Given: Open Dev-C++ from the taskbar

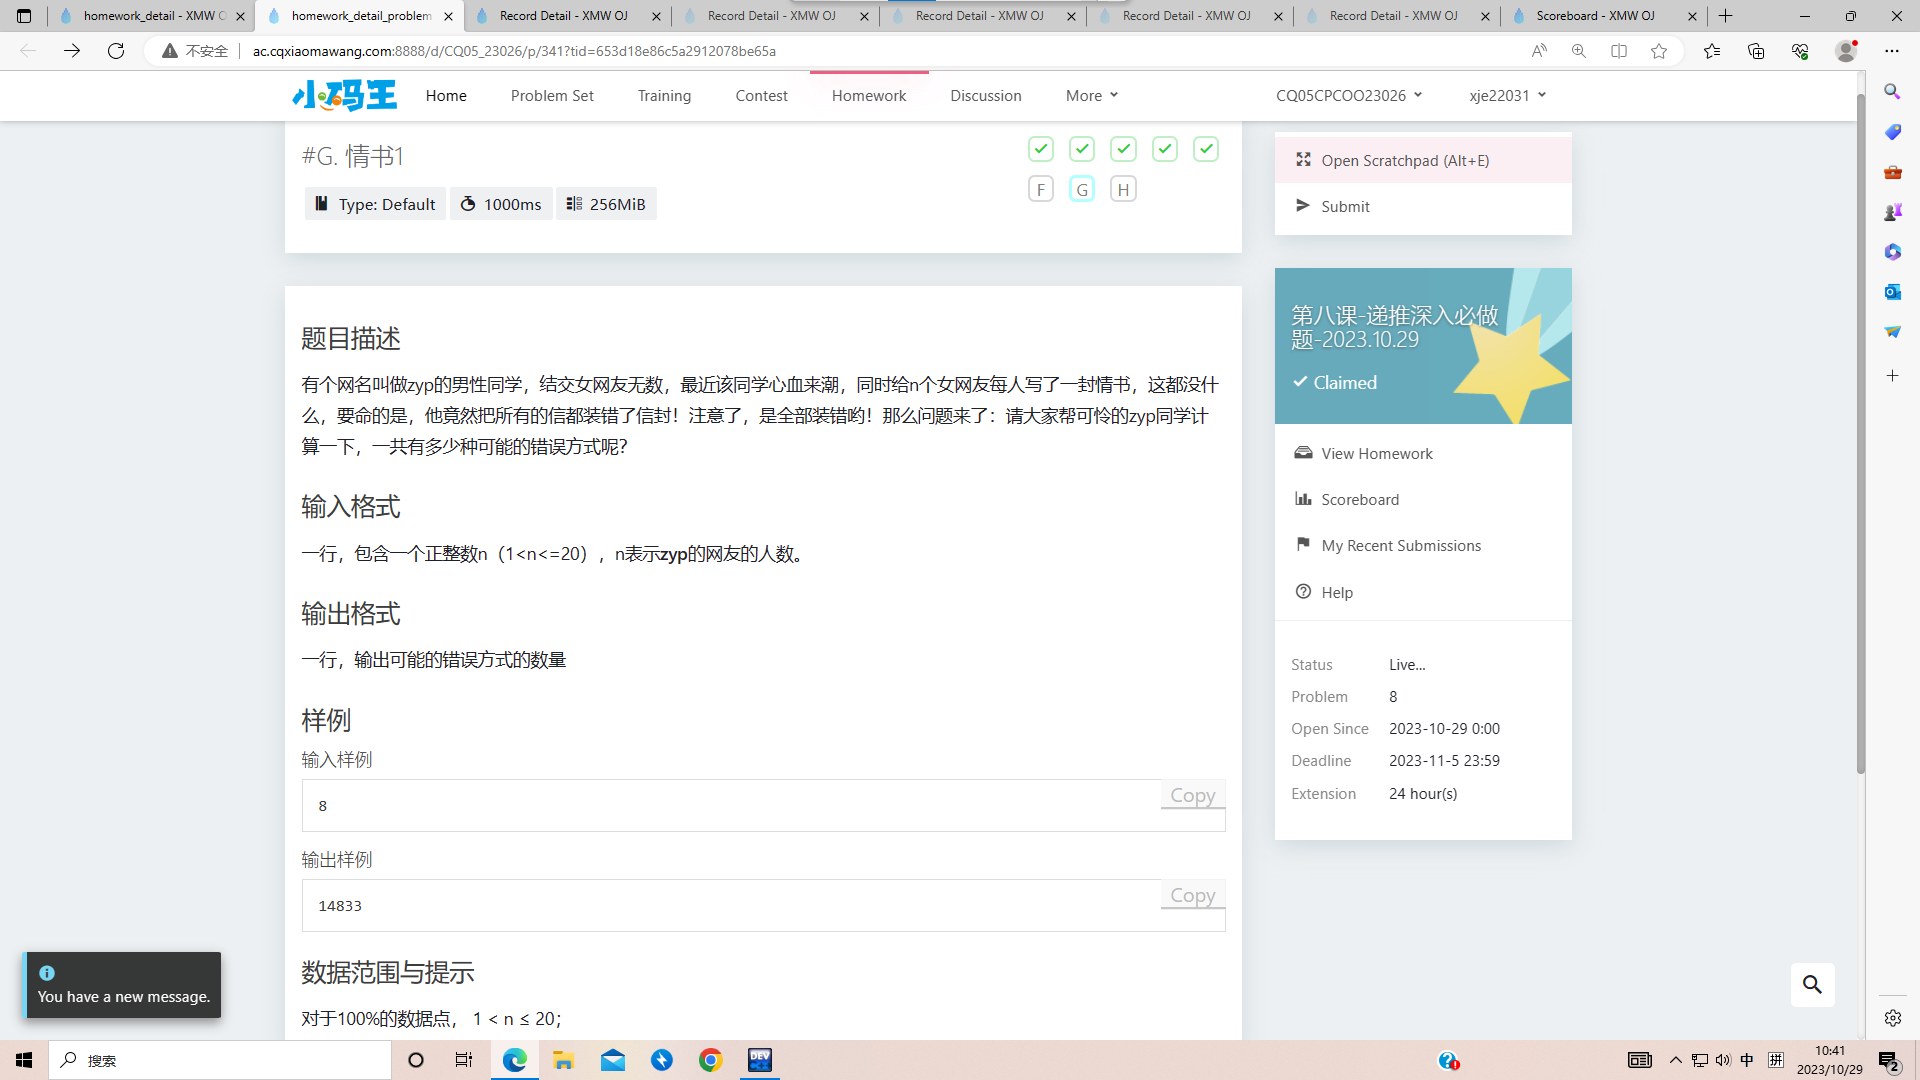Looking at the screenshot, I should coord(760,1060).
